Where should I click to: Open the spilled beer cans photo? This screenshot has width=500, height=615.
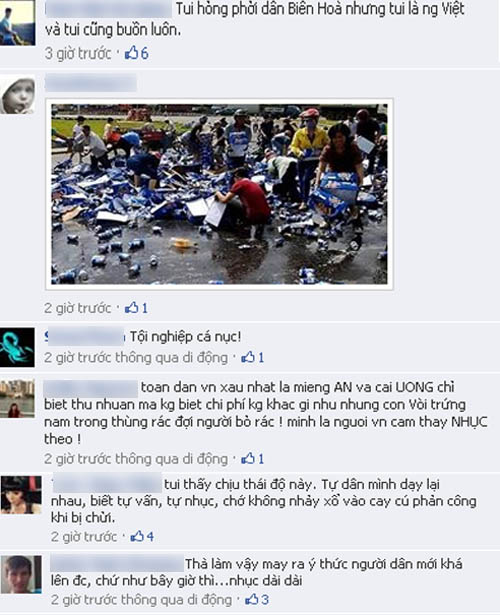click(219, 194)
